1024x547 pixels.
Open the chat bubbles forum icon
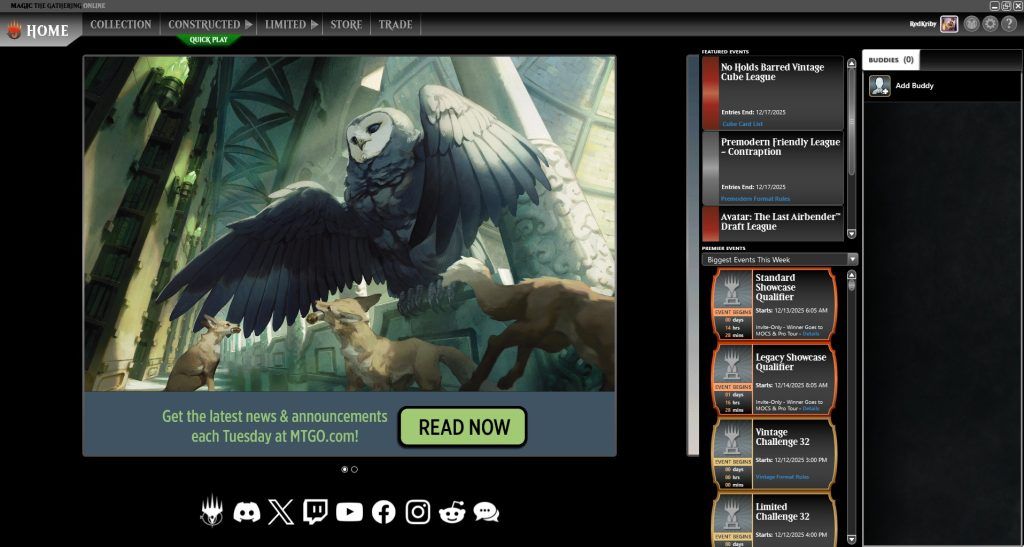486,512
